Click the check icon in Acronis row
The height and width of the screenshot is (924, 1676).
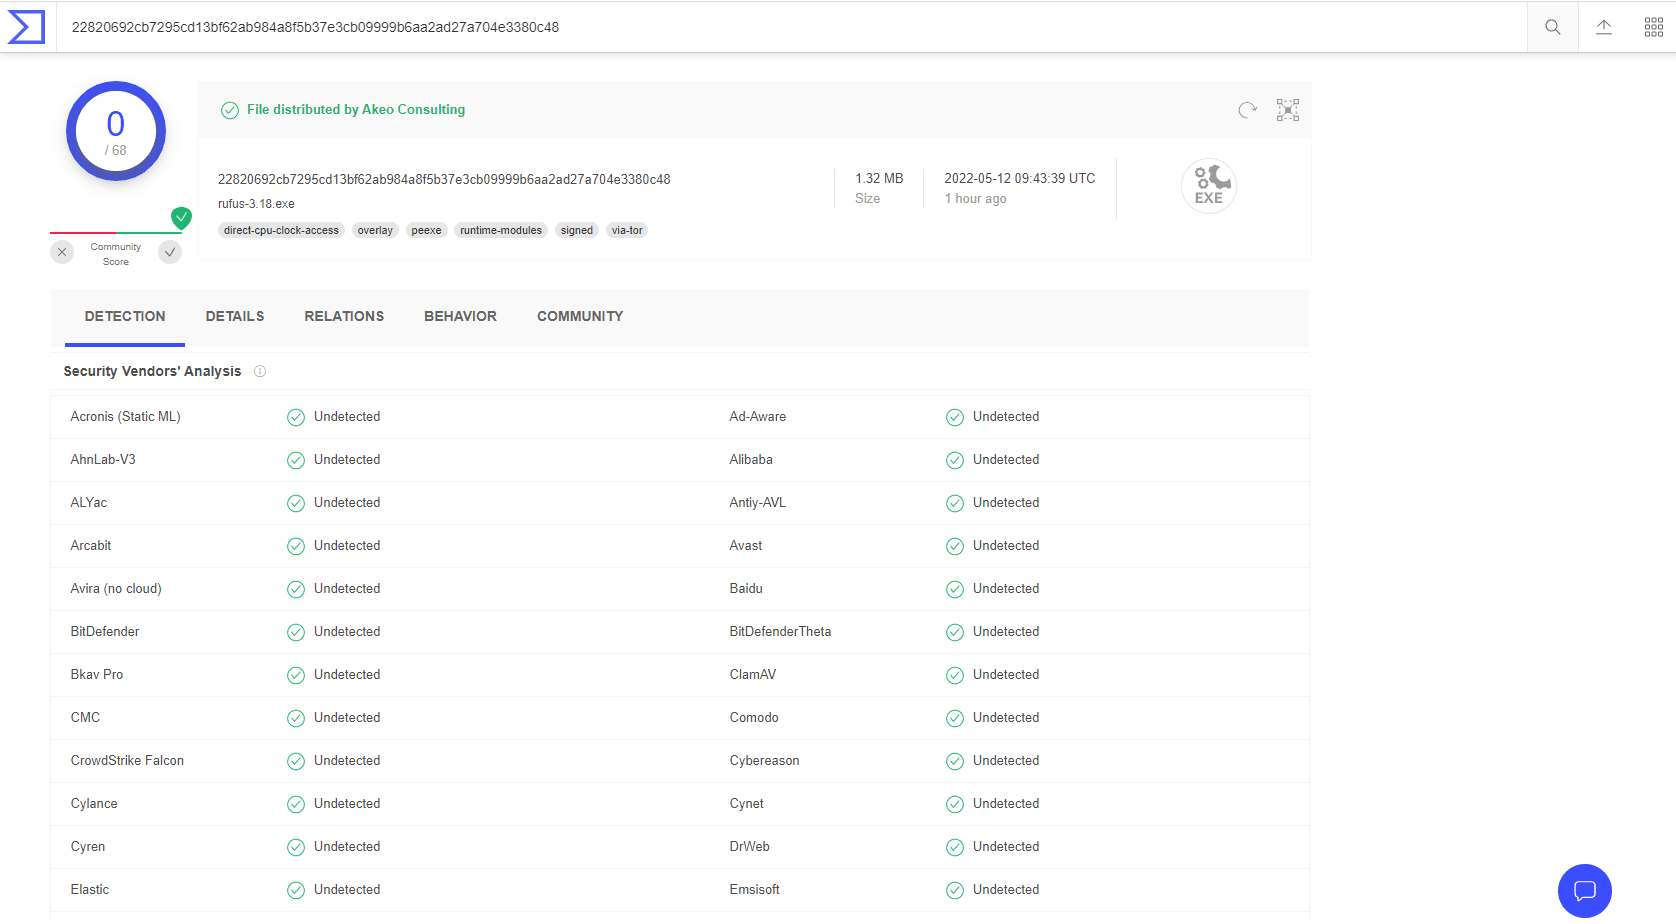click(x=296, y=417)
